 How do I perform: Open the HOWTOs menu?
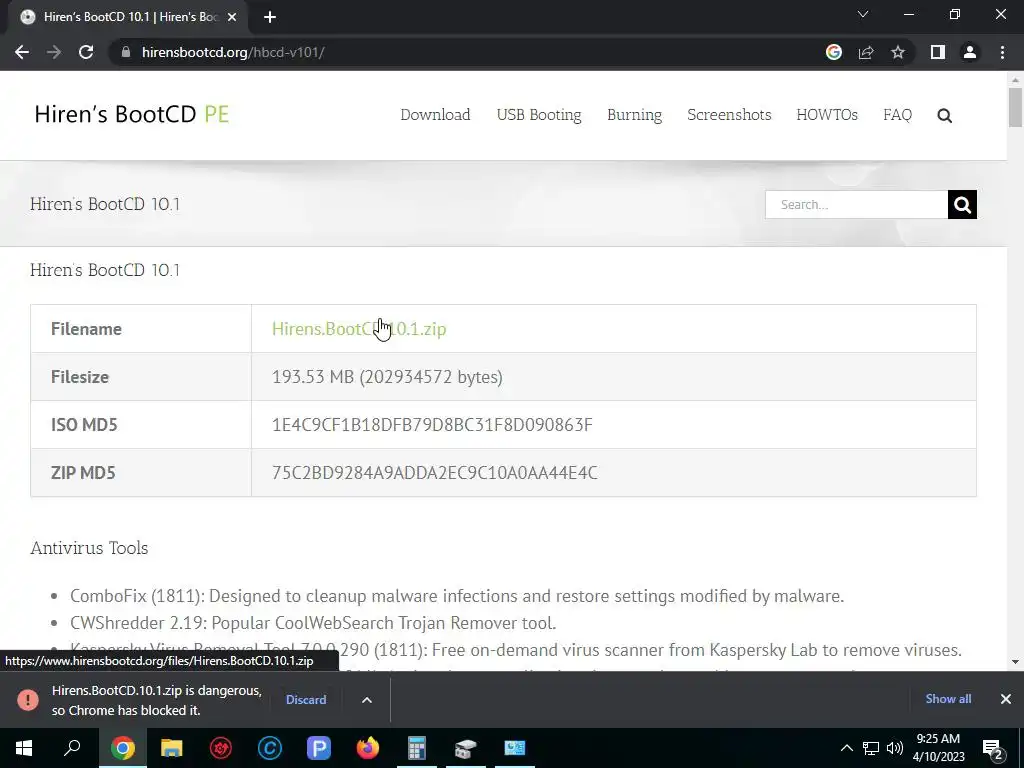pyautogui.click(x=827, y=115)
